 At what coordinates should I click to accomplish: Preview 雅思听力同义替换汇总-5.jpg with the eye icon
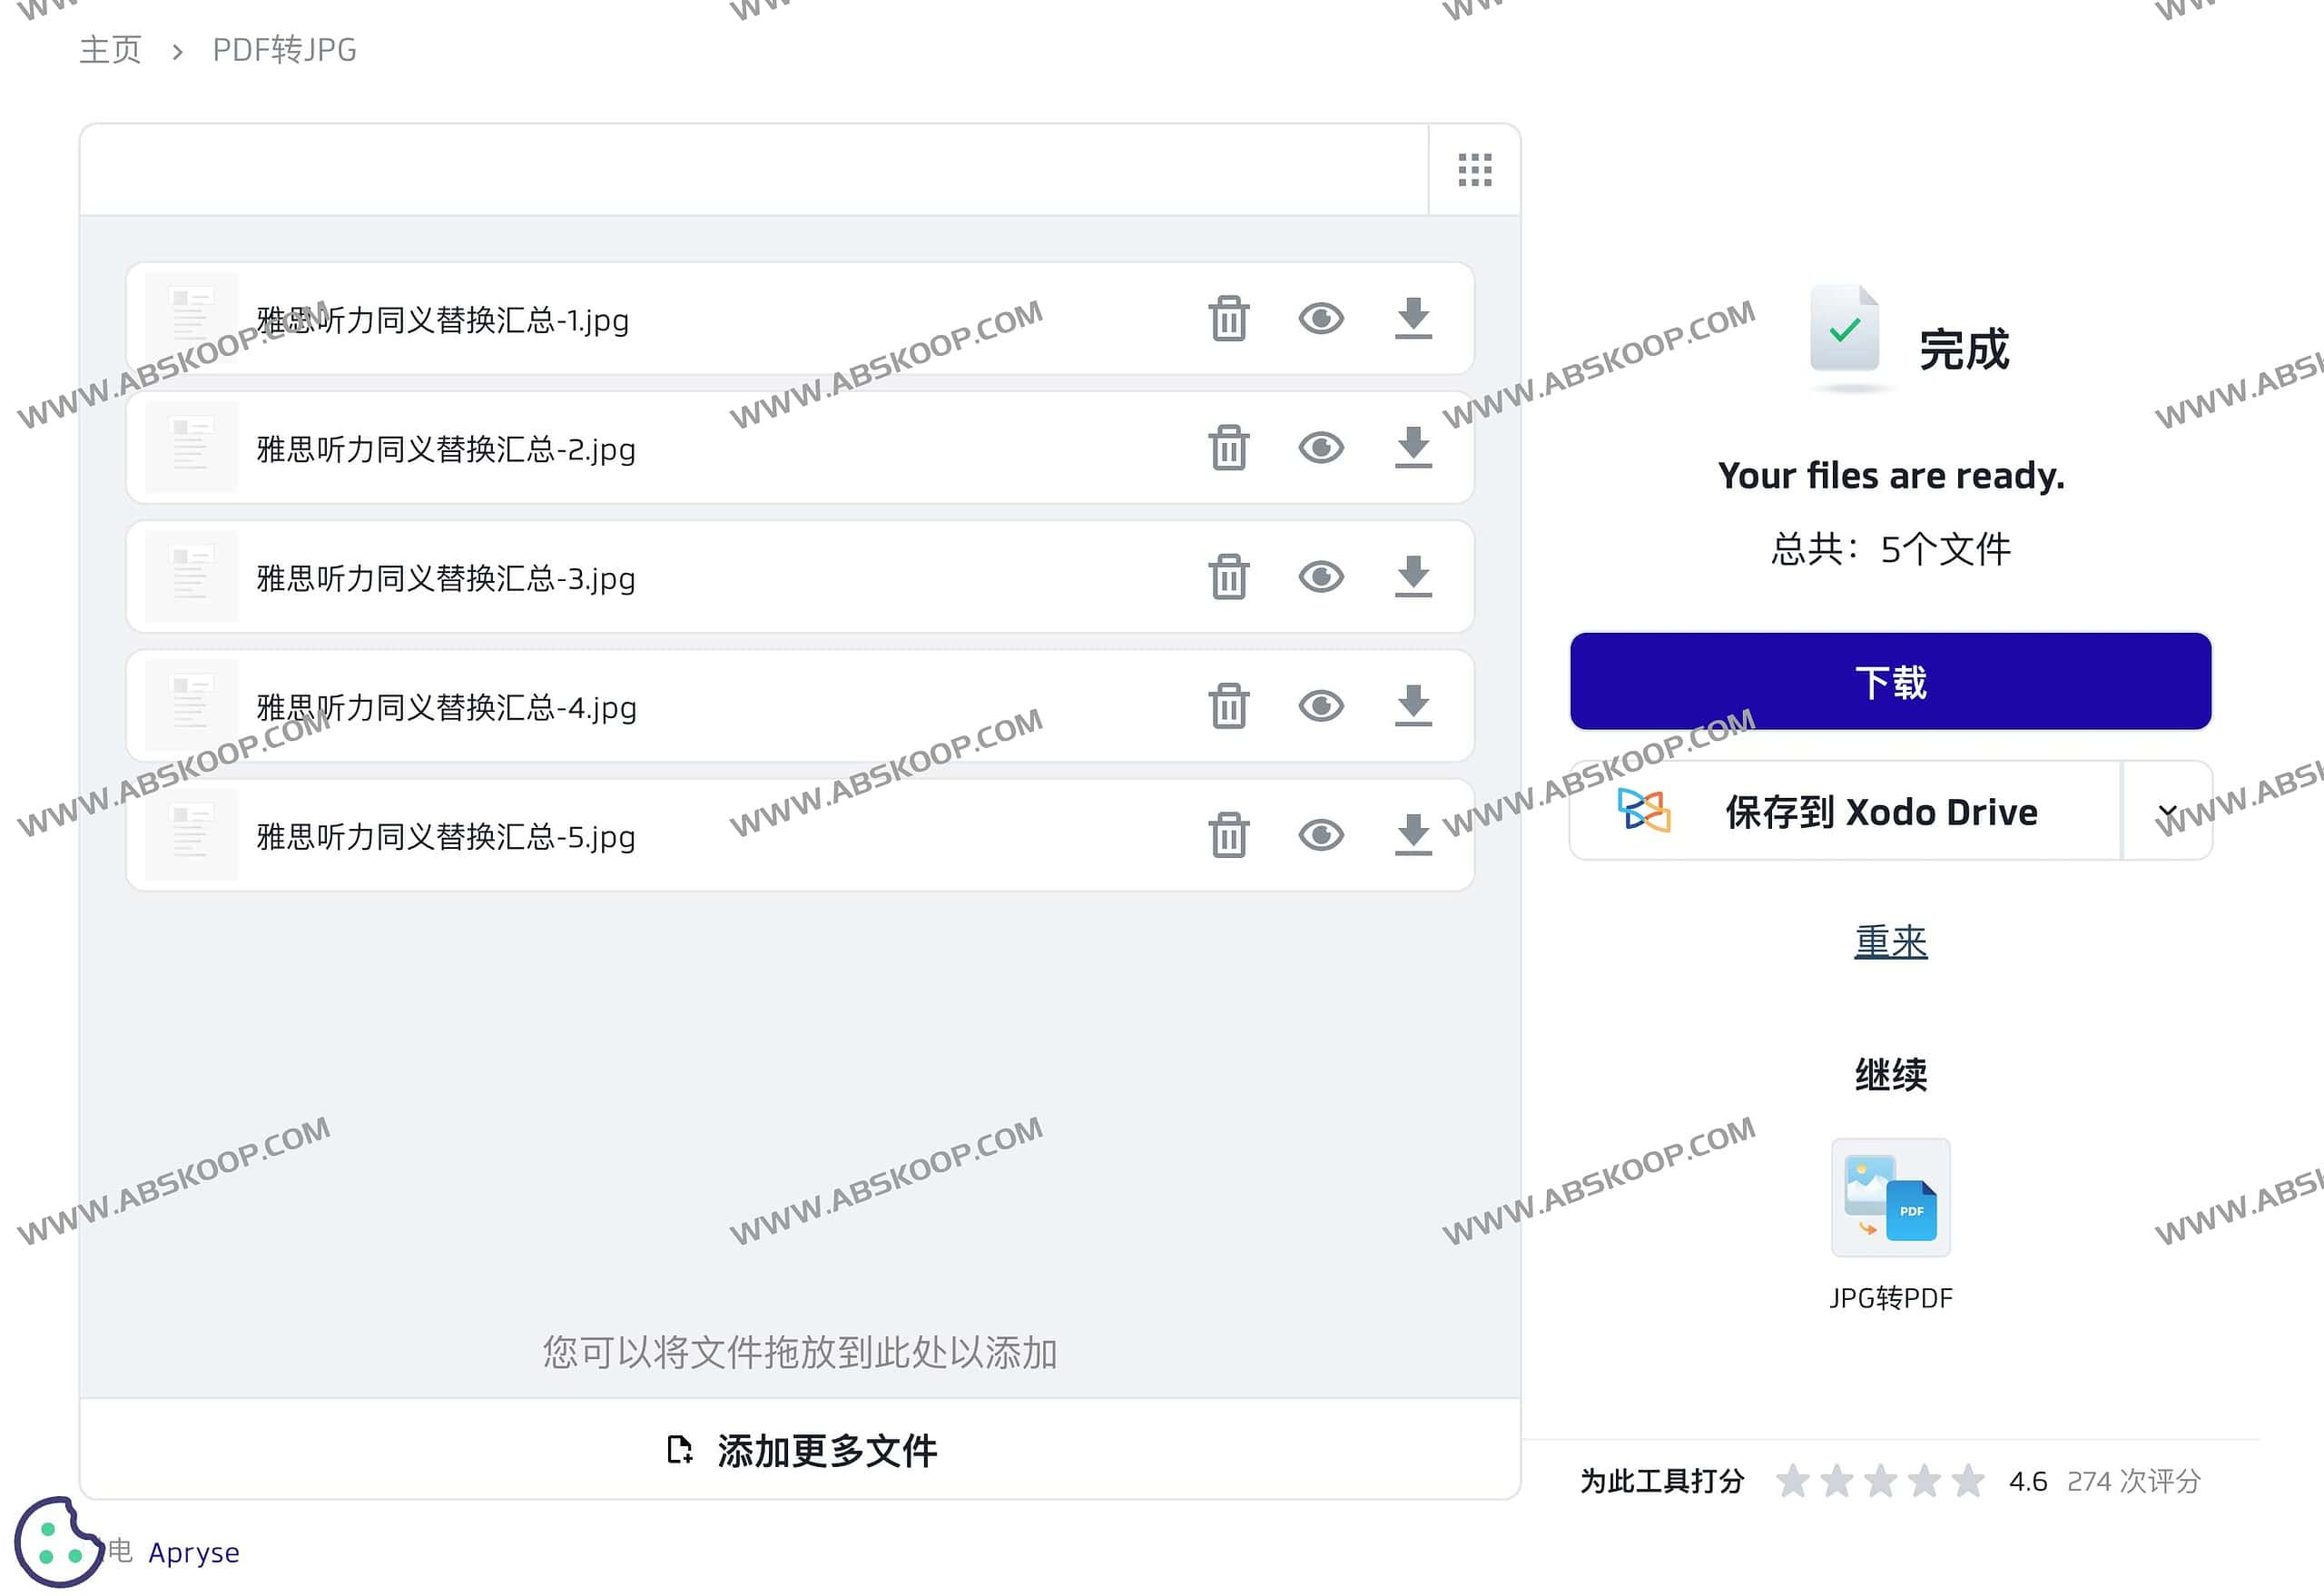(x=1321, y=835)
